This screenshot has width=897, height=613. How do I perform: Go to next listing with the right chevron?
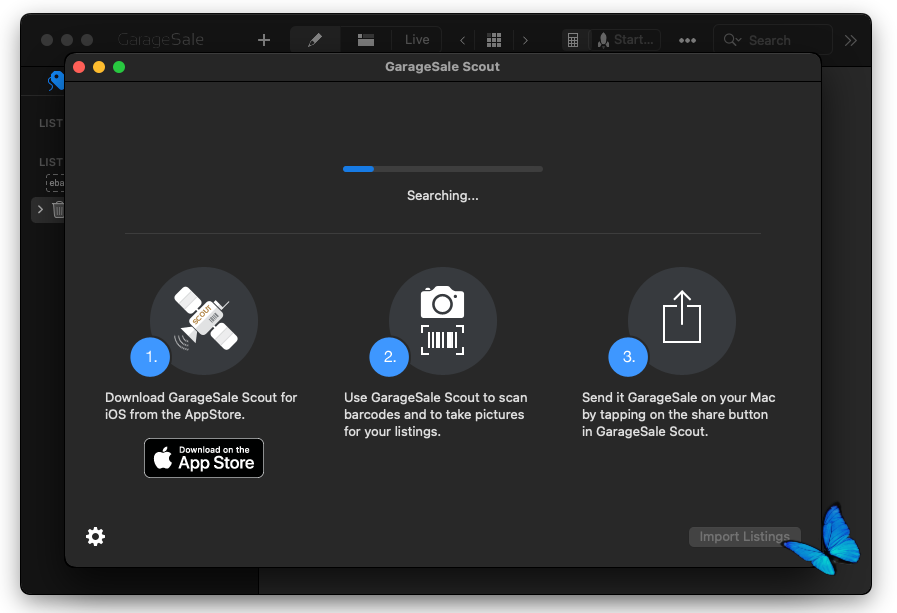[525, 40]
